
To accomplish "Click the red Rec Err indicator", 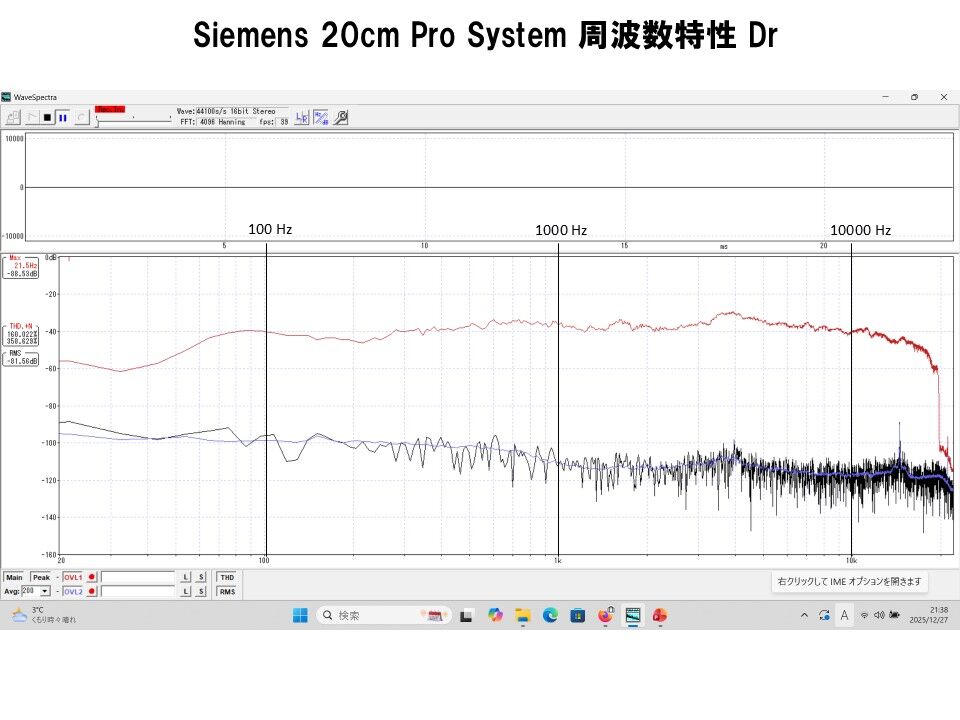I will pos(110,109).
